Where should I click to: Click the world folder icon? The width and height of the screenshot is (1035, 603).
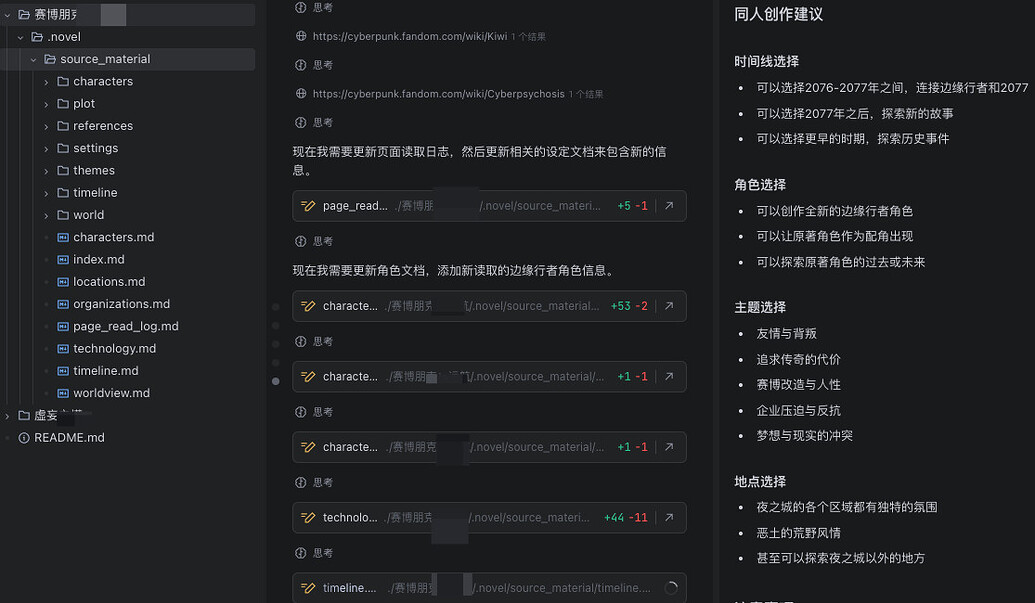coord(63,214)
